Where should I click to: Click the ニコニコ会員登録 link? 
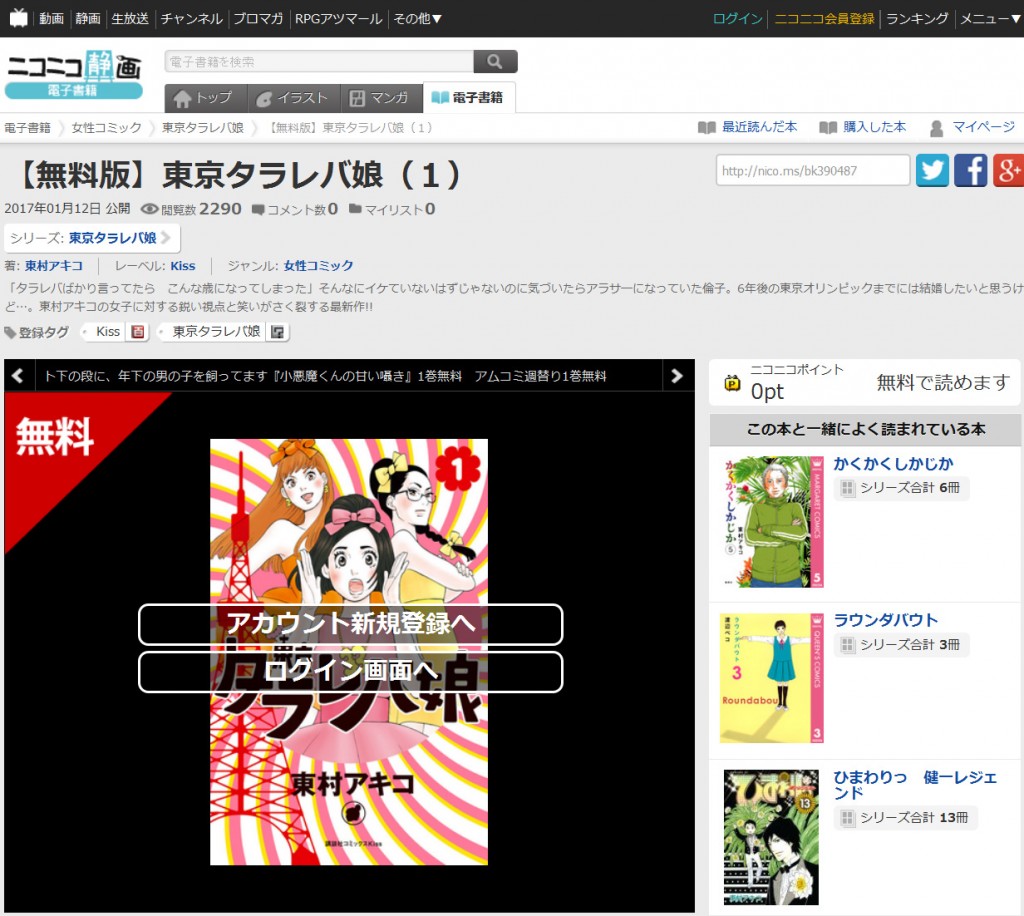pyautogui.click(x=824, y=18)
